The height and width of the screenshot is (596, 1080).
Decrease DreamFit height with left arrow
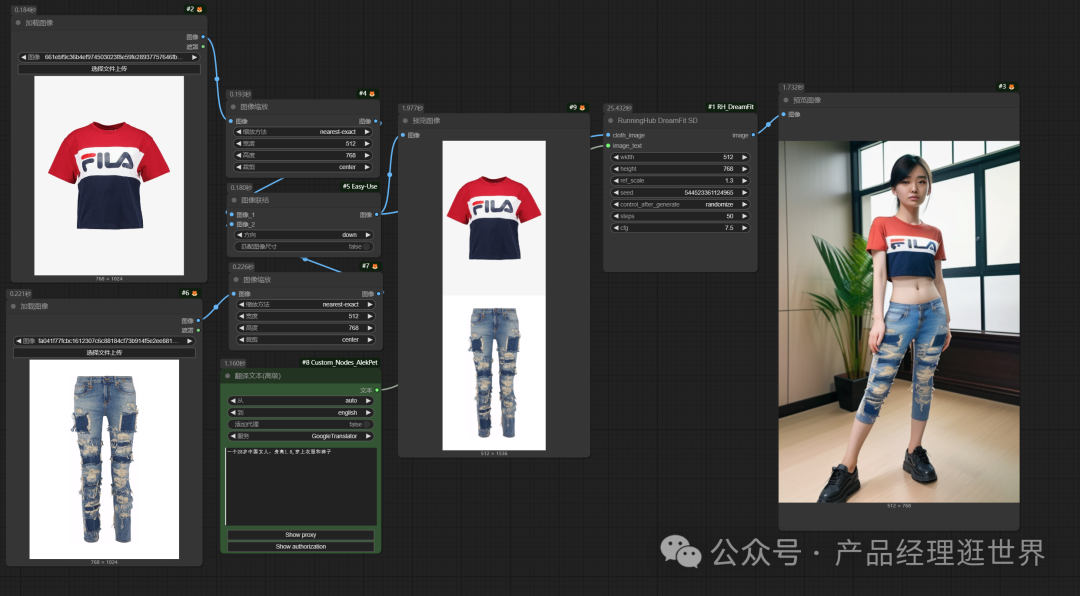(x=616, y=169)
